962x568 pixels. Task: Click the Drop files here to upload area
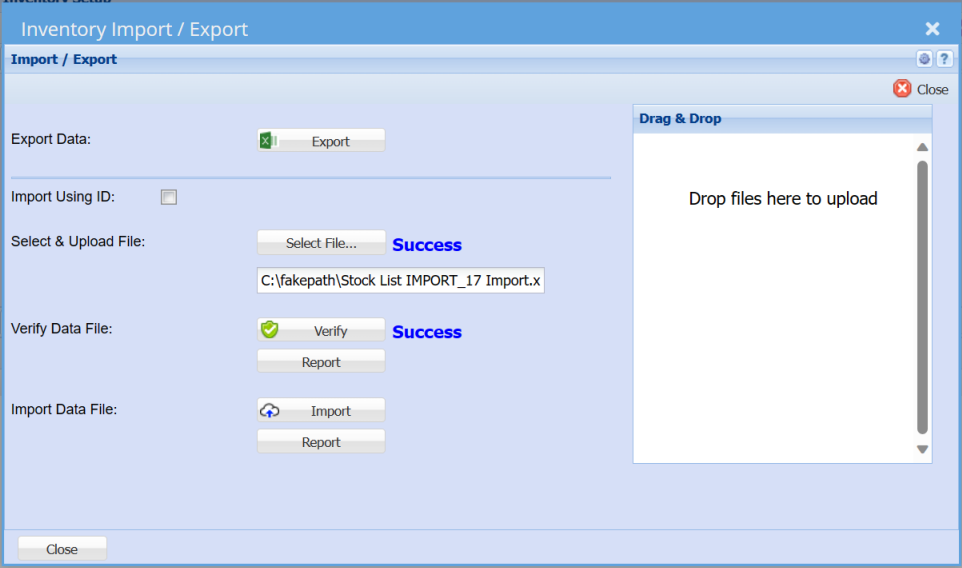(x=783, y=199)
